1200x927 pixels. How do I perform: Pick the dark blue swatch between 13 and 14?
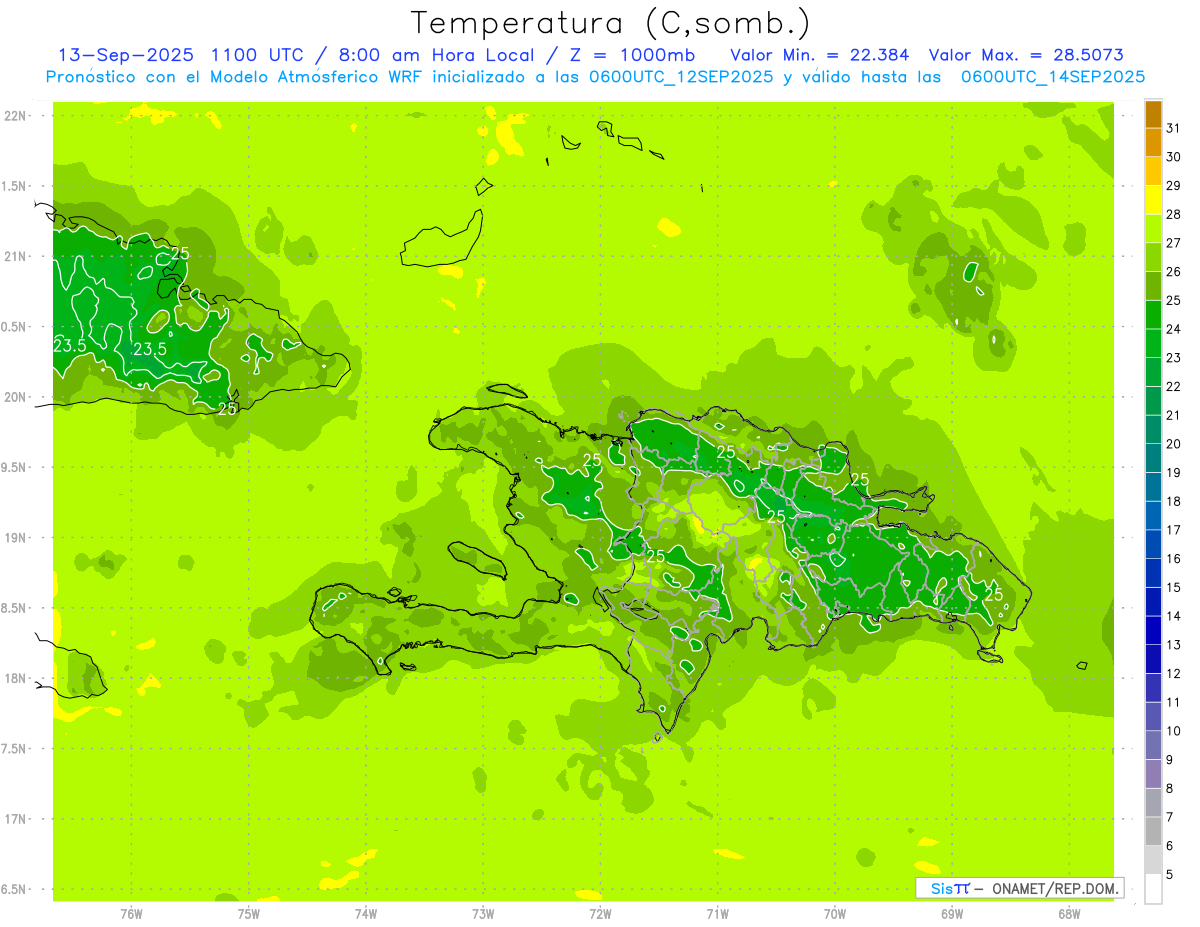(x=1153, y=630)
